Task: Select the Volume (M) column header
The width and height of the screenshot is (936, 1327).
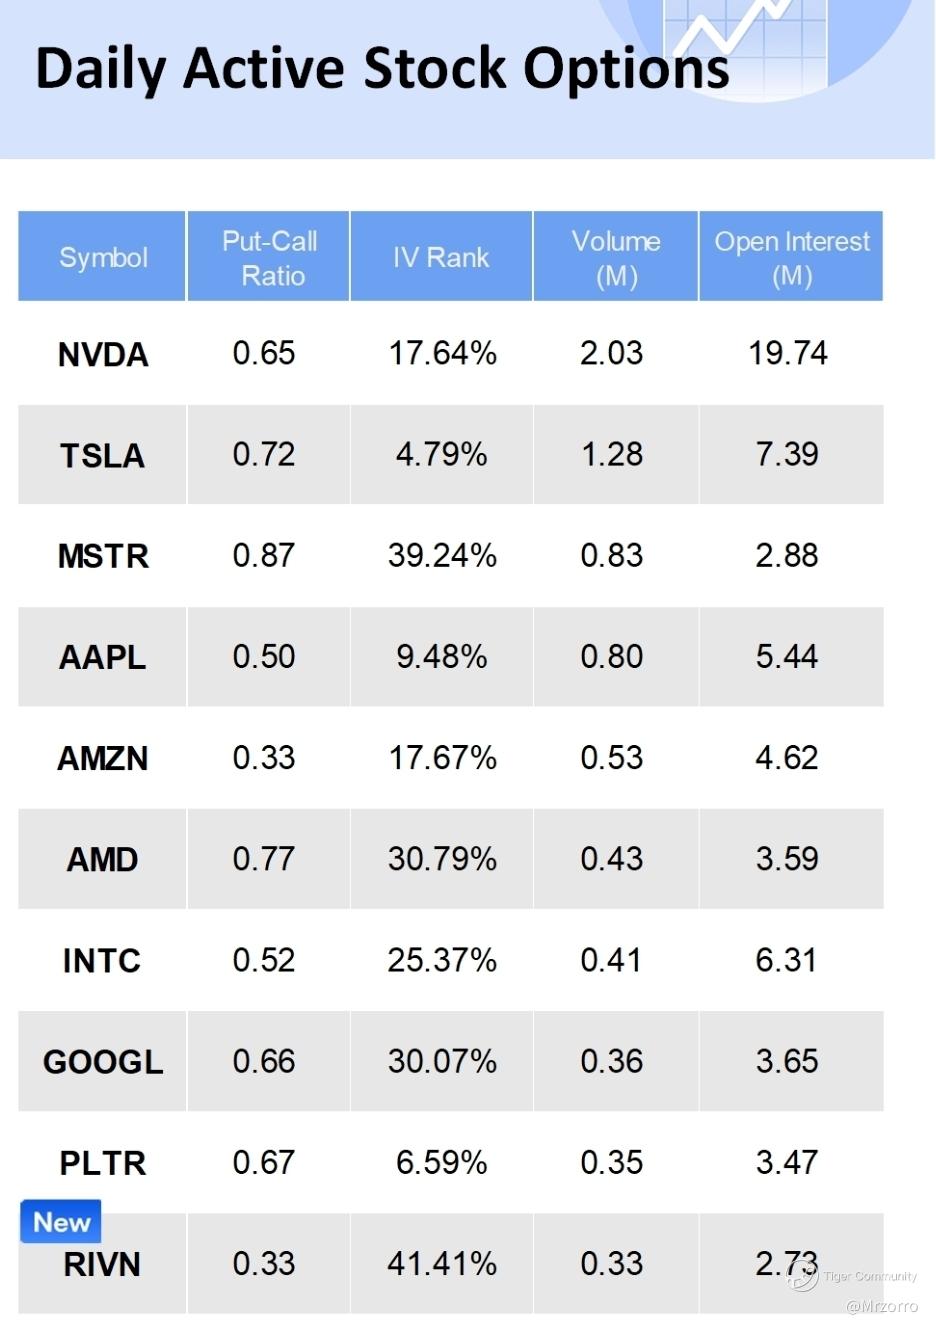Action: [x=616, y=257]
